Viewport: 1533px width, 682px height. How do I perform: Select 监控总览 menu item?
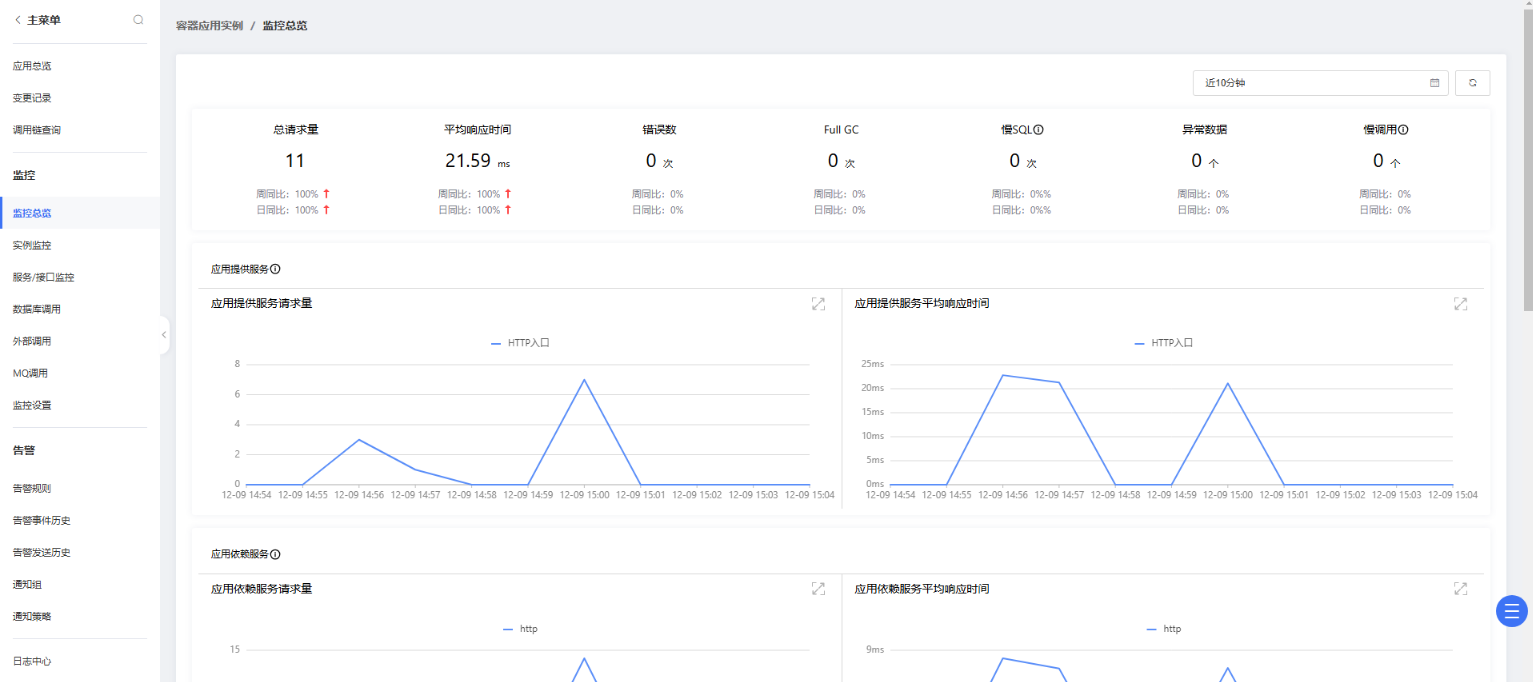pos(80,213)
